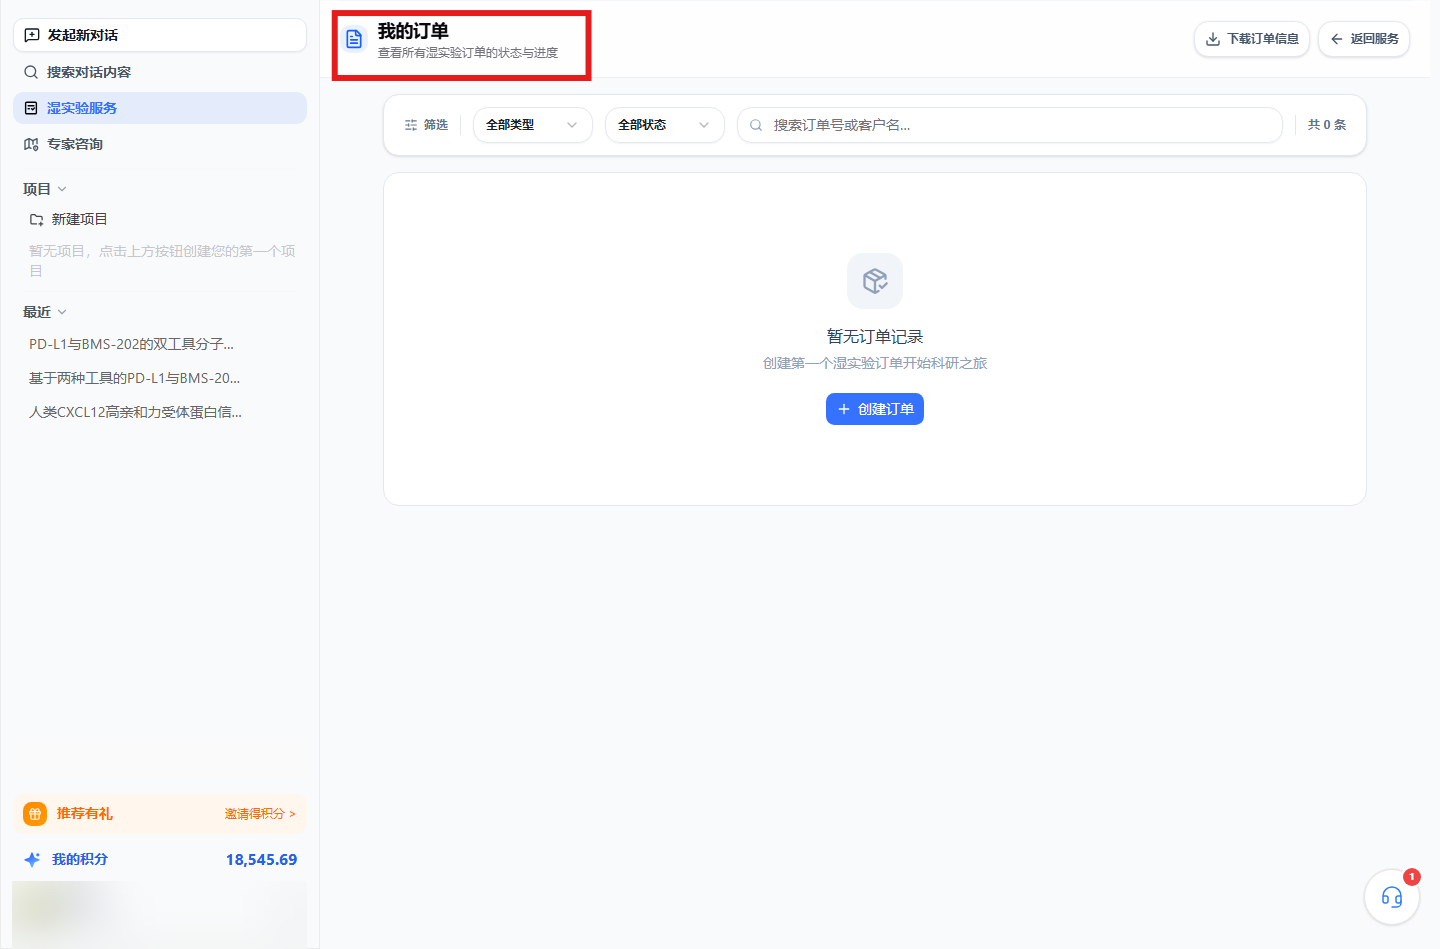This screenshot has width=1440, height=949.
Task: Open the 全部状态 dropdown
Action: 665,125
